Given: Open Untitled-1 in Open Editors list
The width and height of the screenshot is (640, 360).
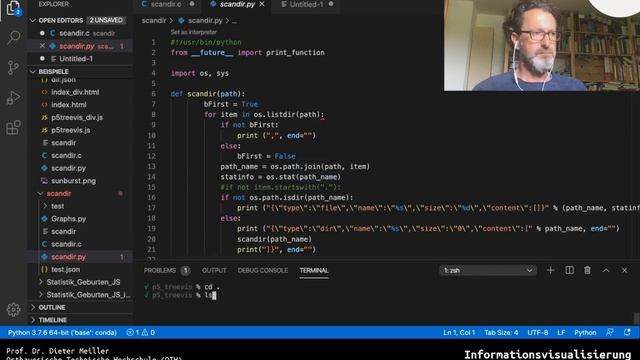Looking at the screenshot, I should pyautogui.click(x=80, y=59).
